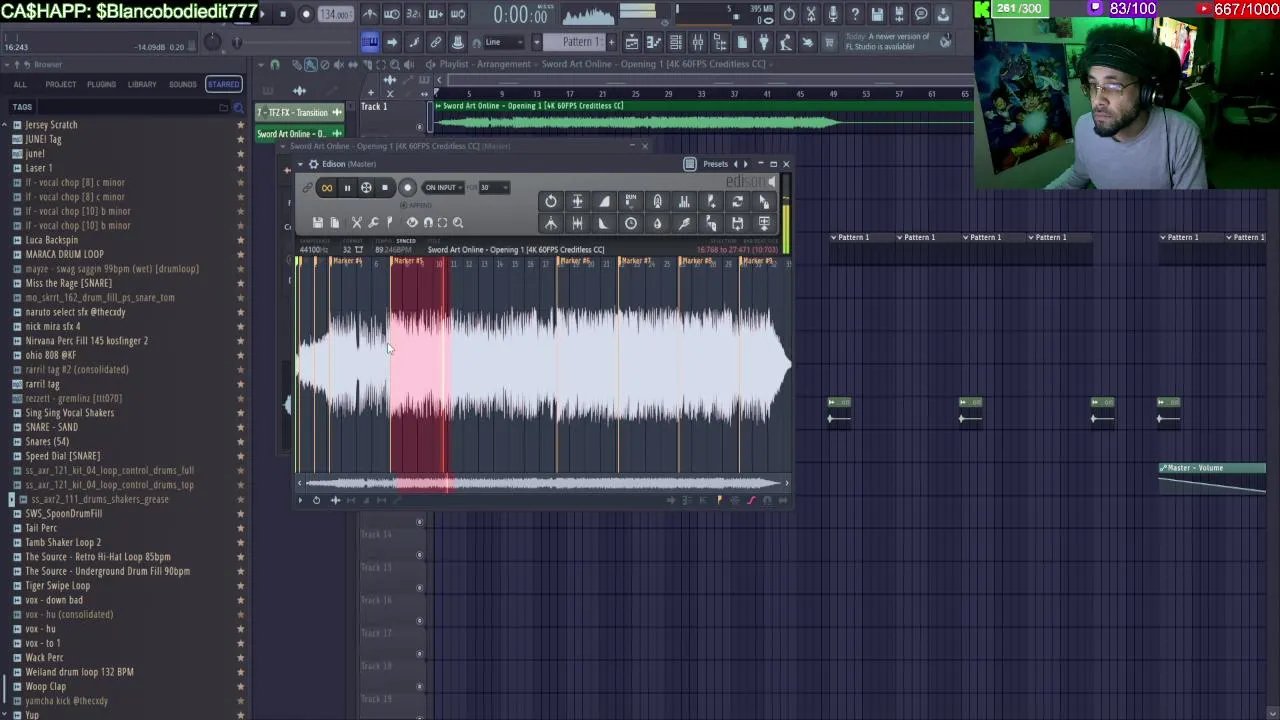Click the top toolbar save floppy icon
The image size is (1280, 720).
point(877,14)
